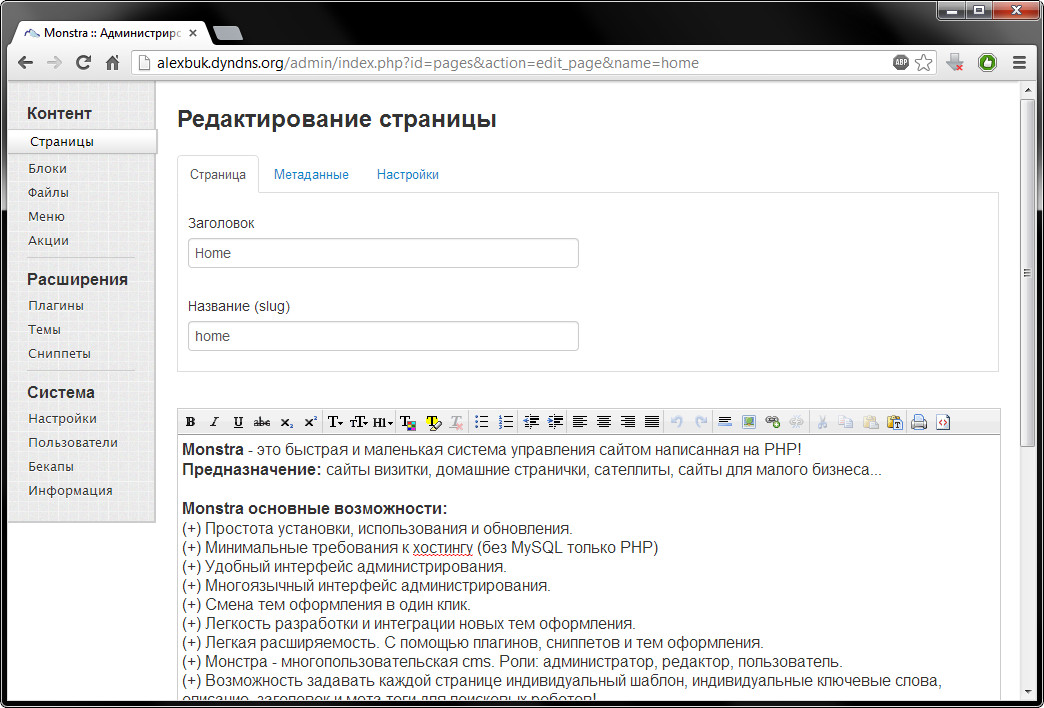Open Плагины in the sidebar
This screenshot has width=1044, height=708.
coord(56,305)
